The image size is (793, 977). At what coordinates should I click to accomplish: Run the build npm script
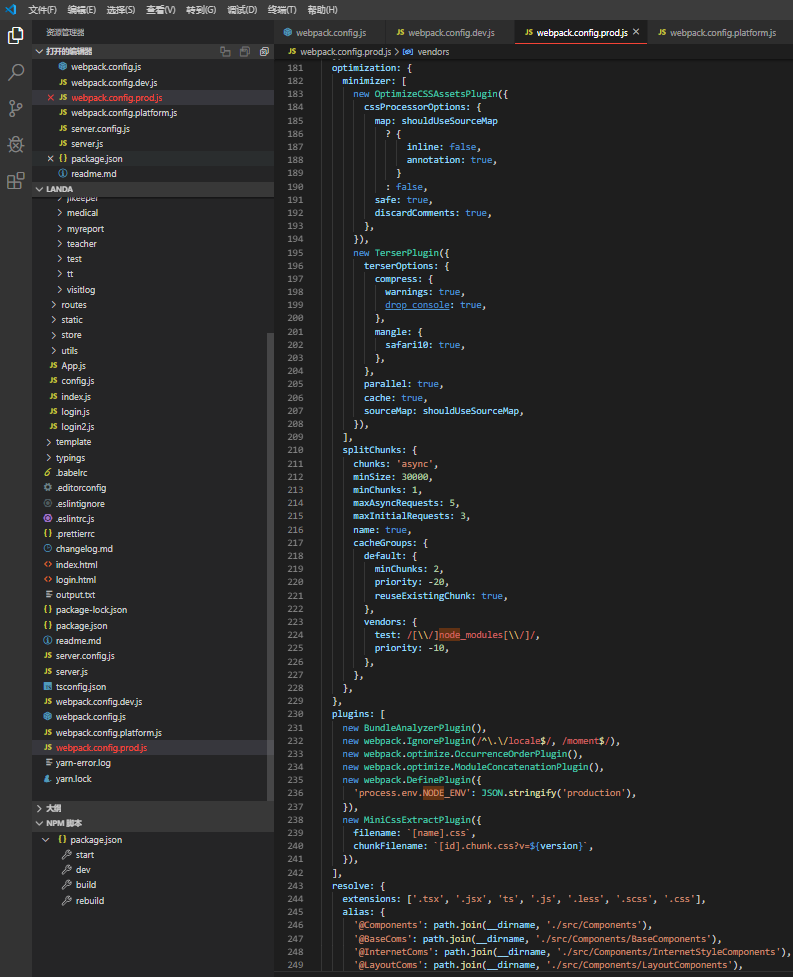(x=86, y=885)
